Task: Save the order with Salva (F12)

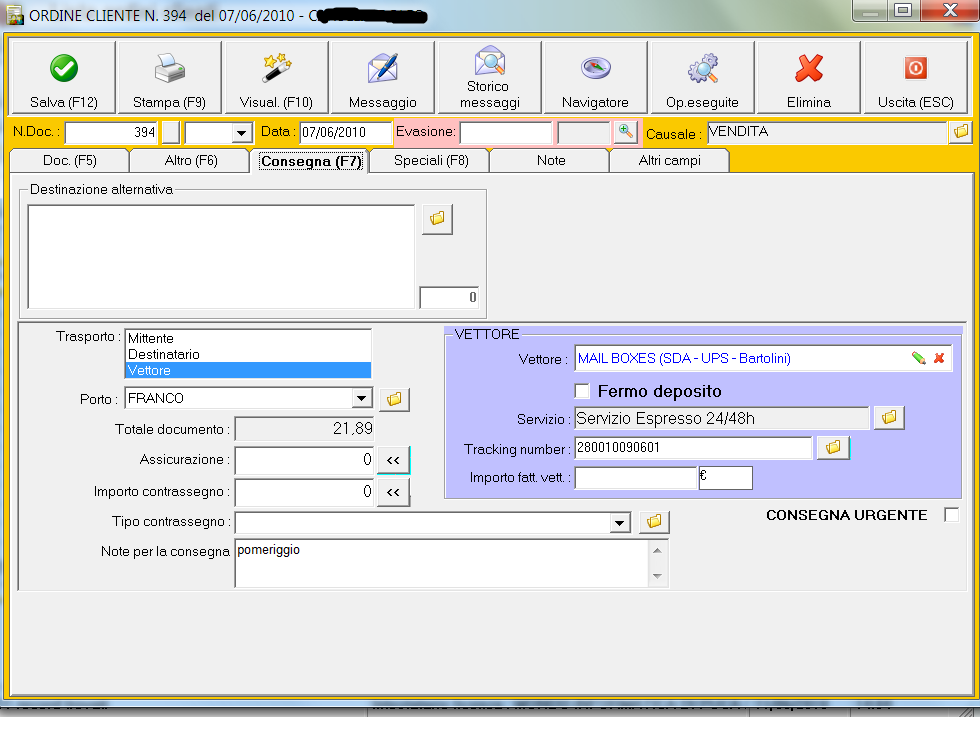Action: pos(64,77)
